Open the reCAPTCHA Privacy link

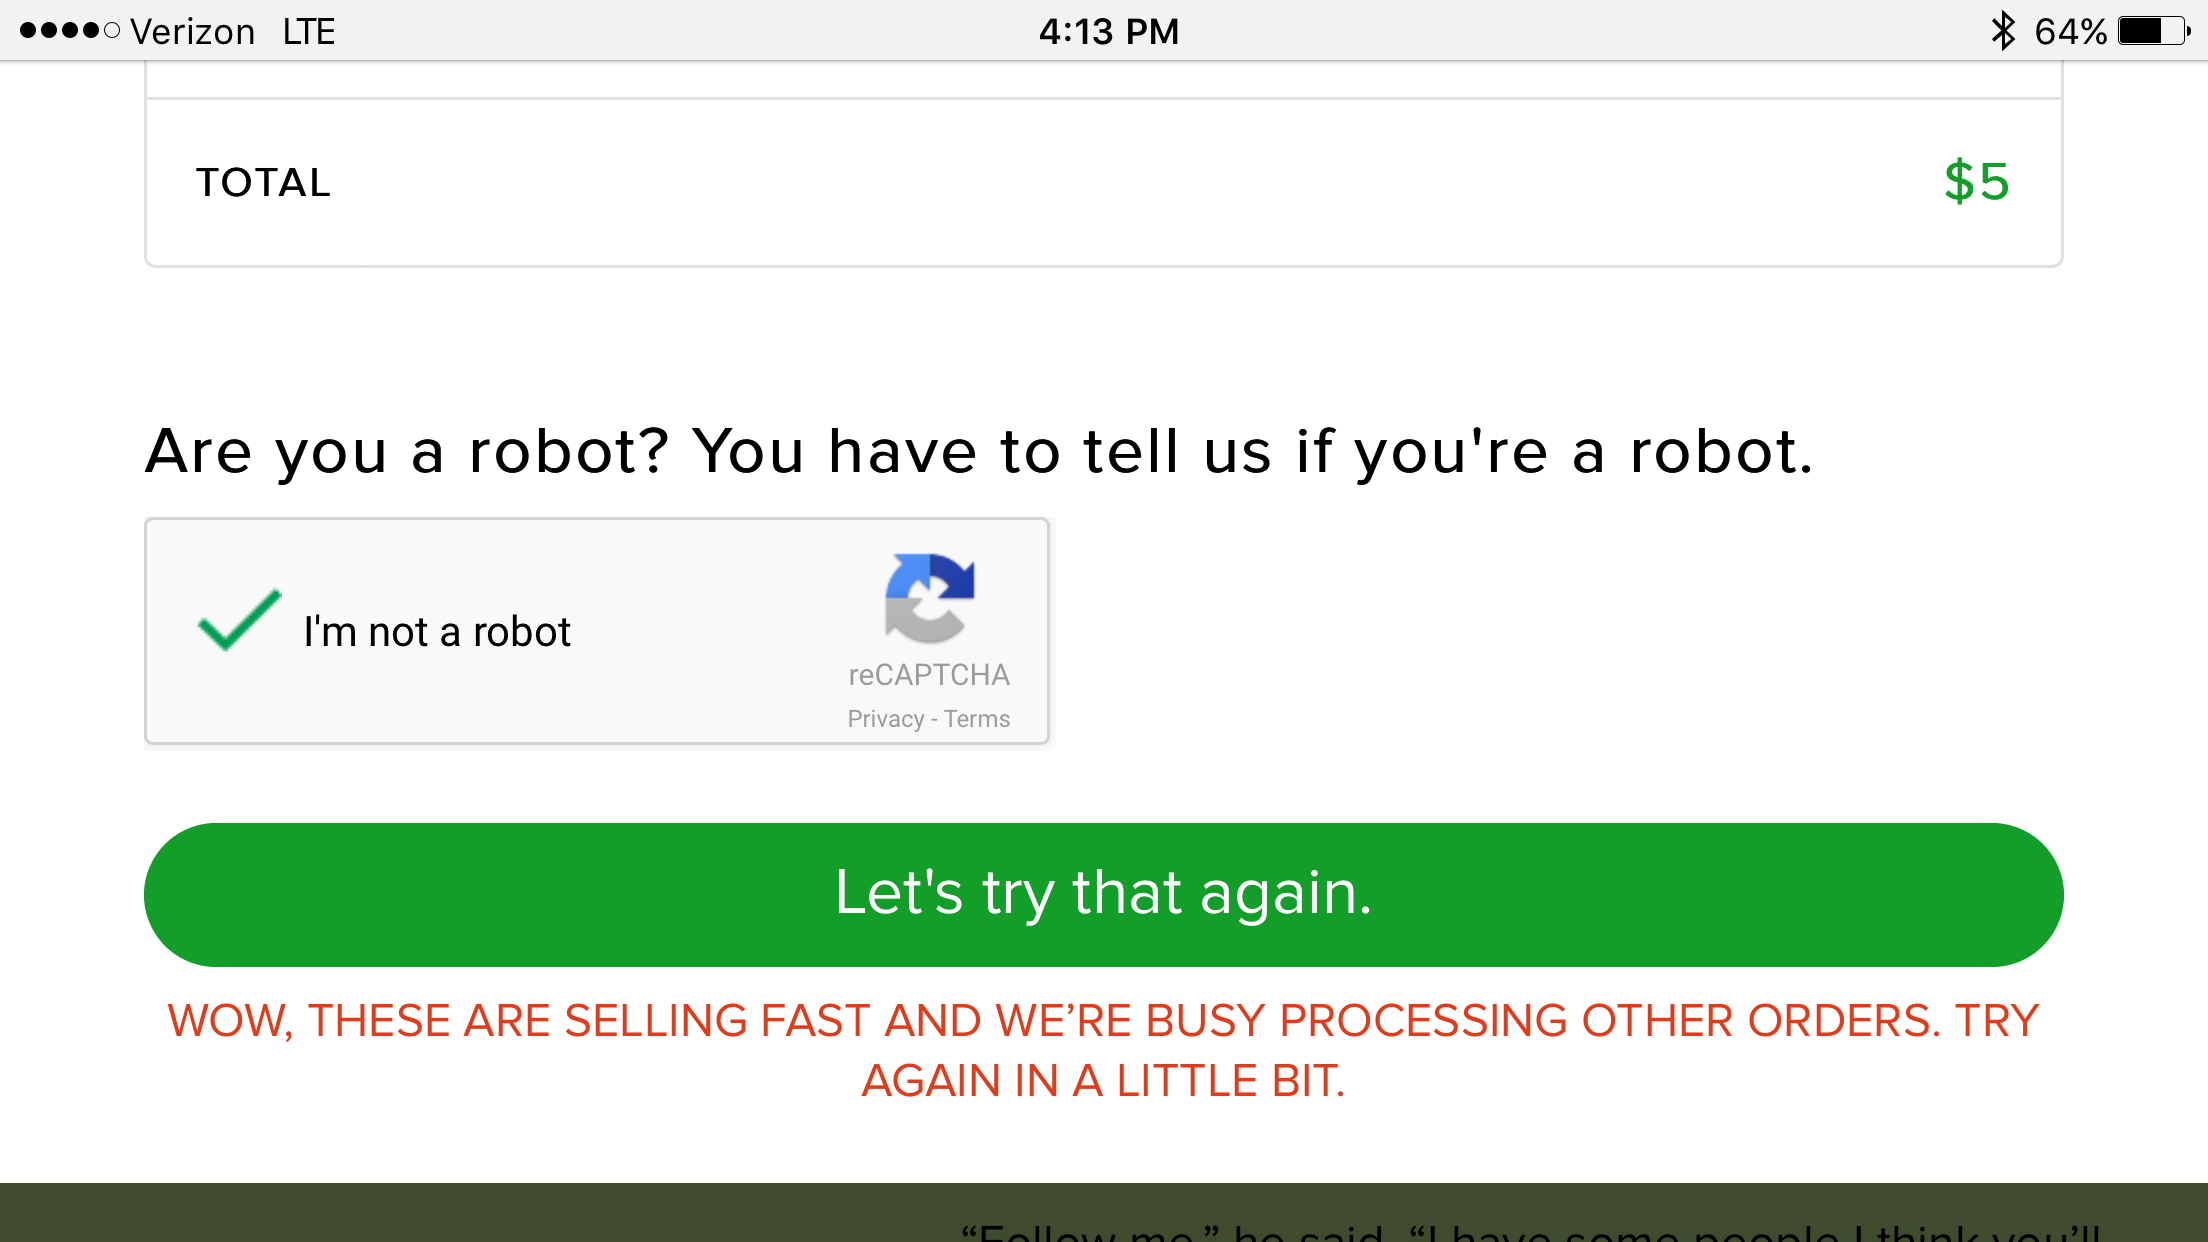click(885, 719)
